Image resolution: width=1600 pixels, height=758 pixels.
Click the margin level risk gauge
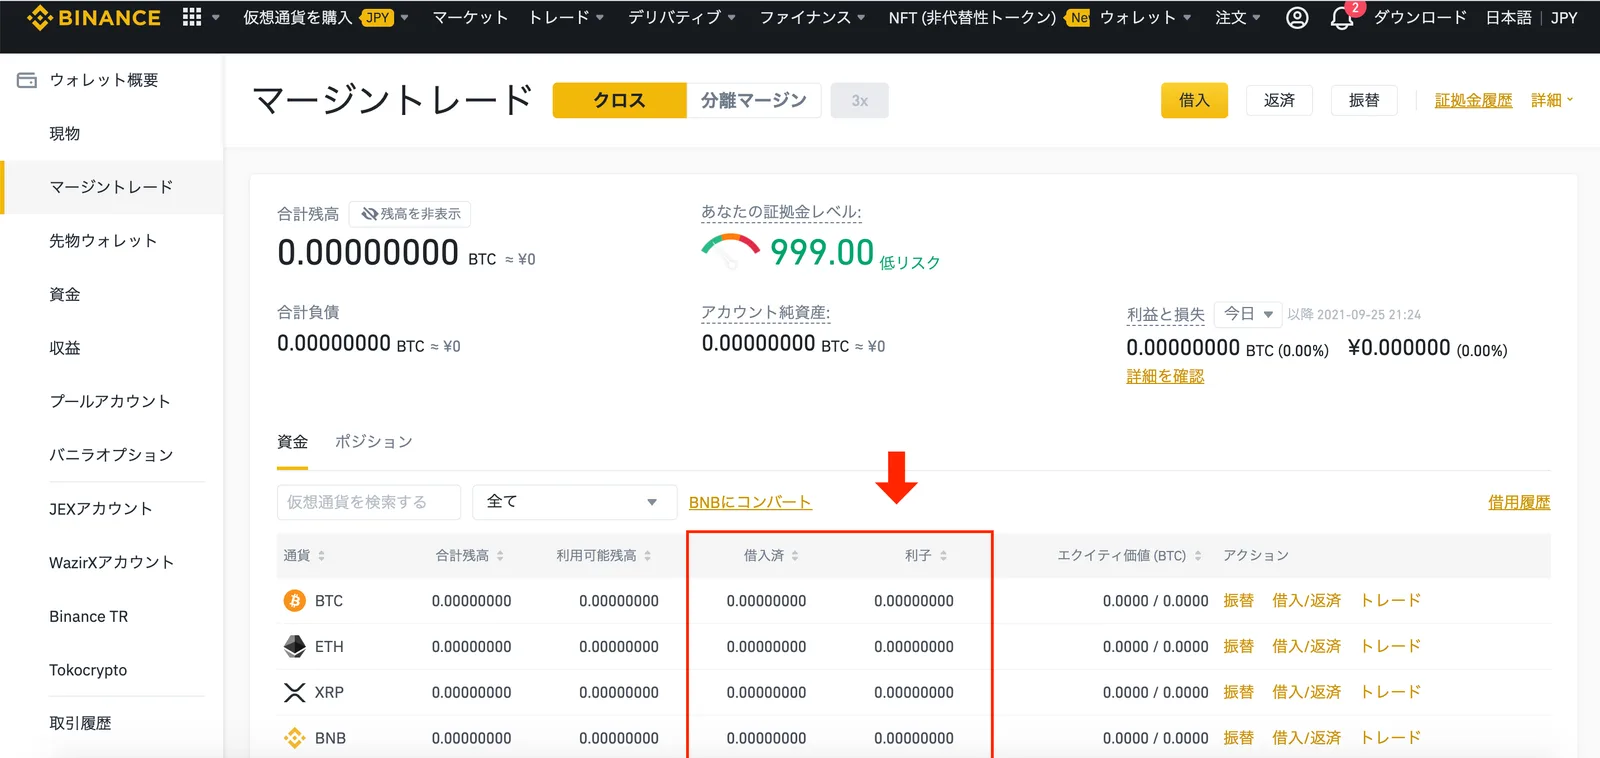731,250
